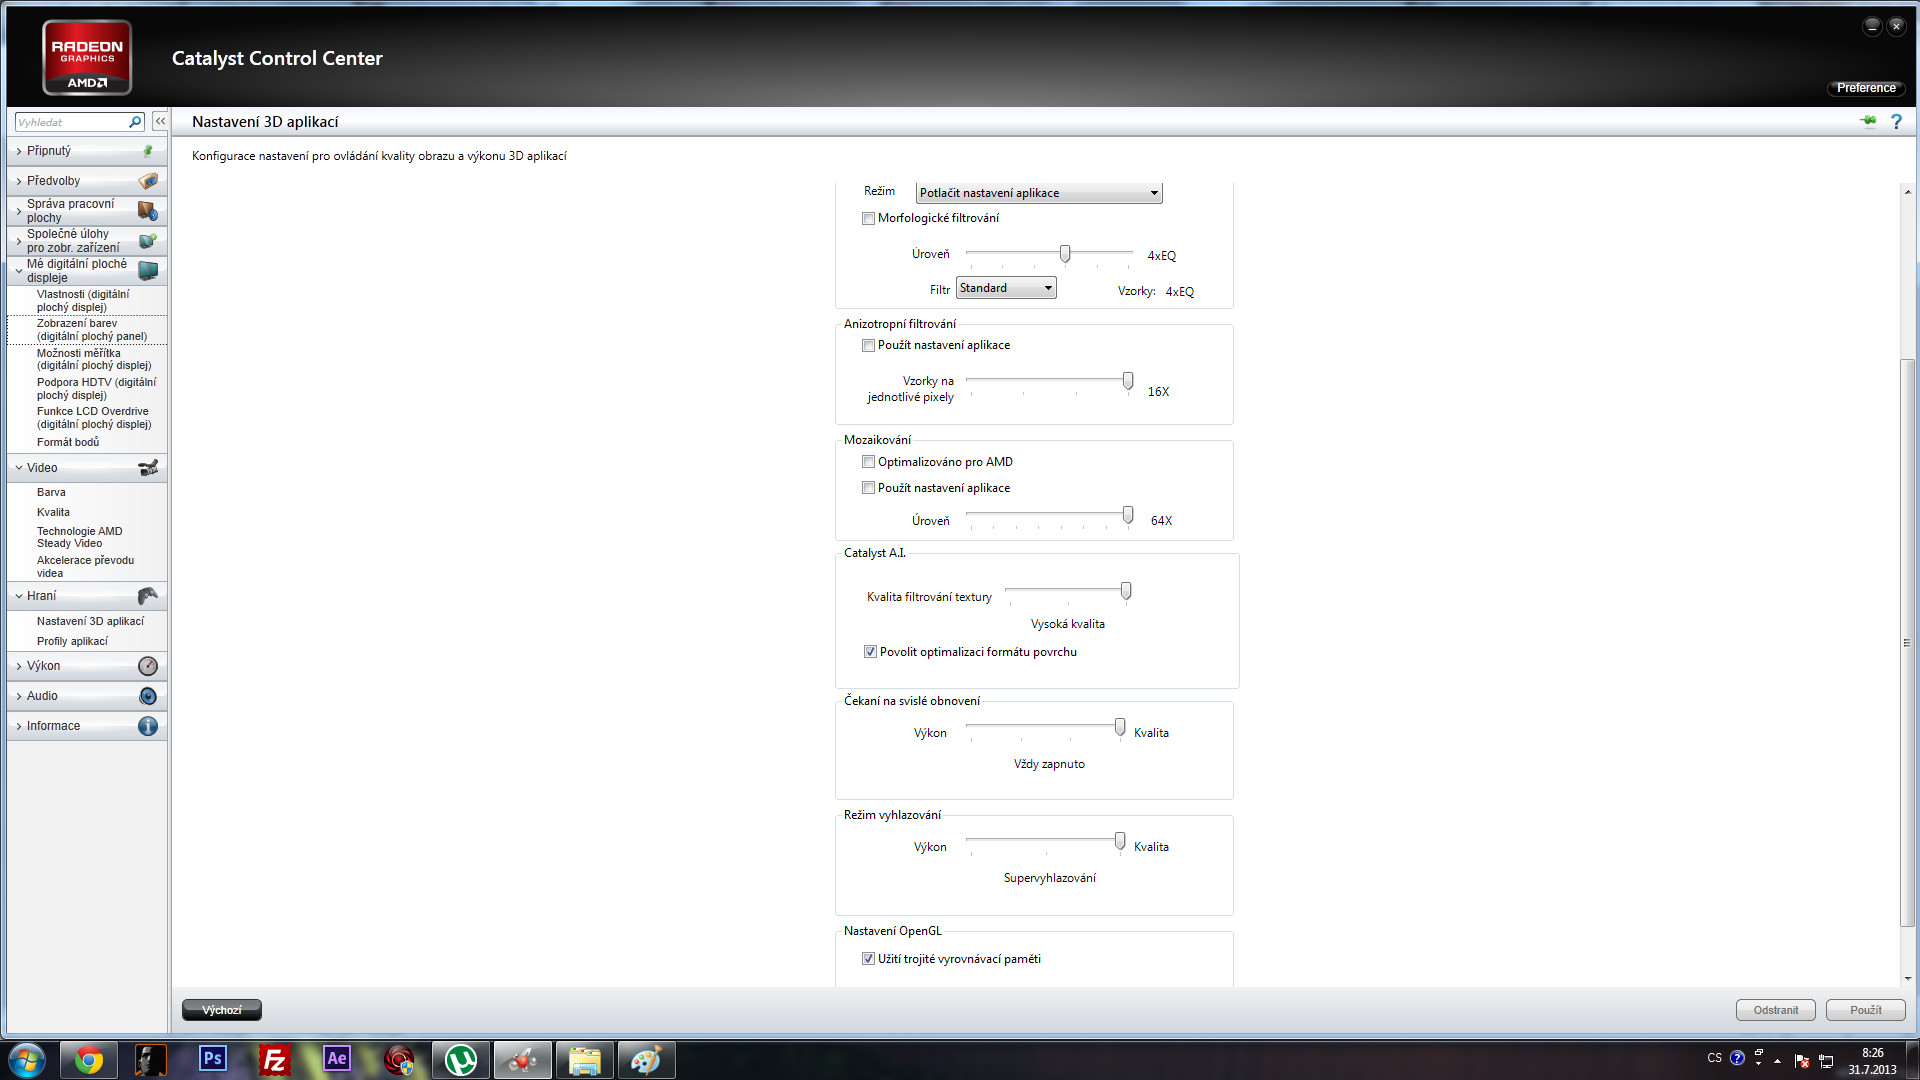
Task: Click the Windows Start button
Action: pyautogui.click(x=27, y=1060)
